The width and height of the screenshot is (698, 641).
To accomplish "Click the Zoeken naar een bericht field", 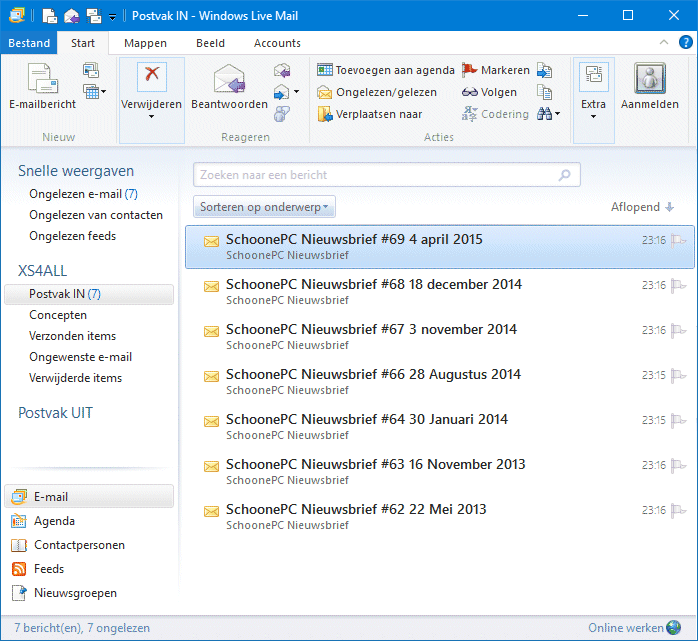I will 386,174.
